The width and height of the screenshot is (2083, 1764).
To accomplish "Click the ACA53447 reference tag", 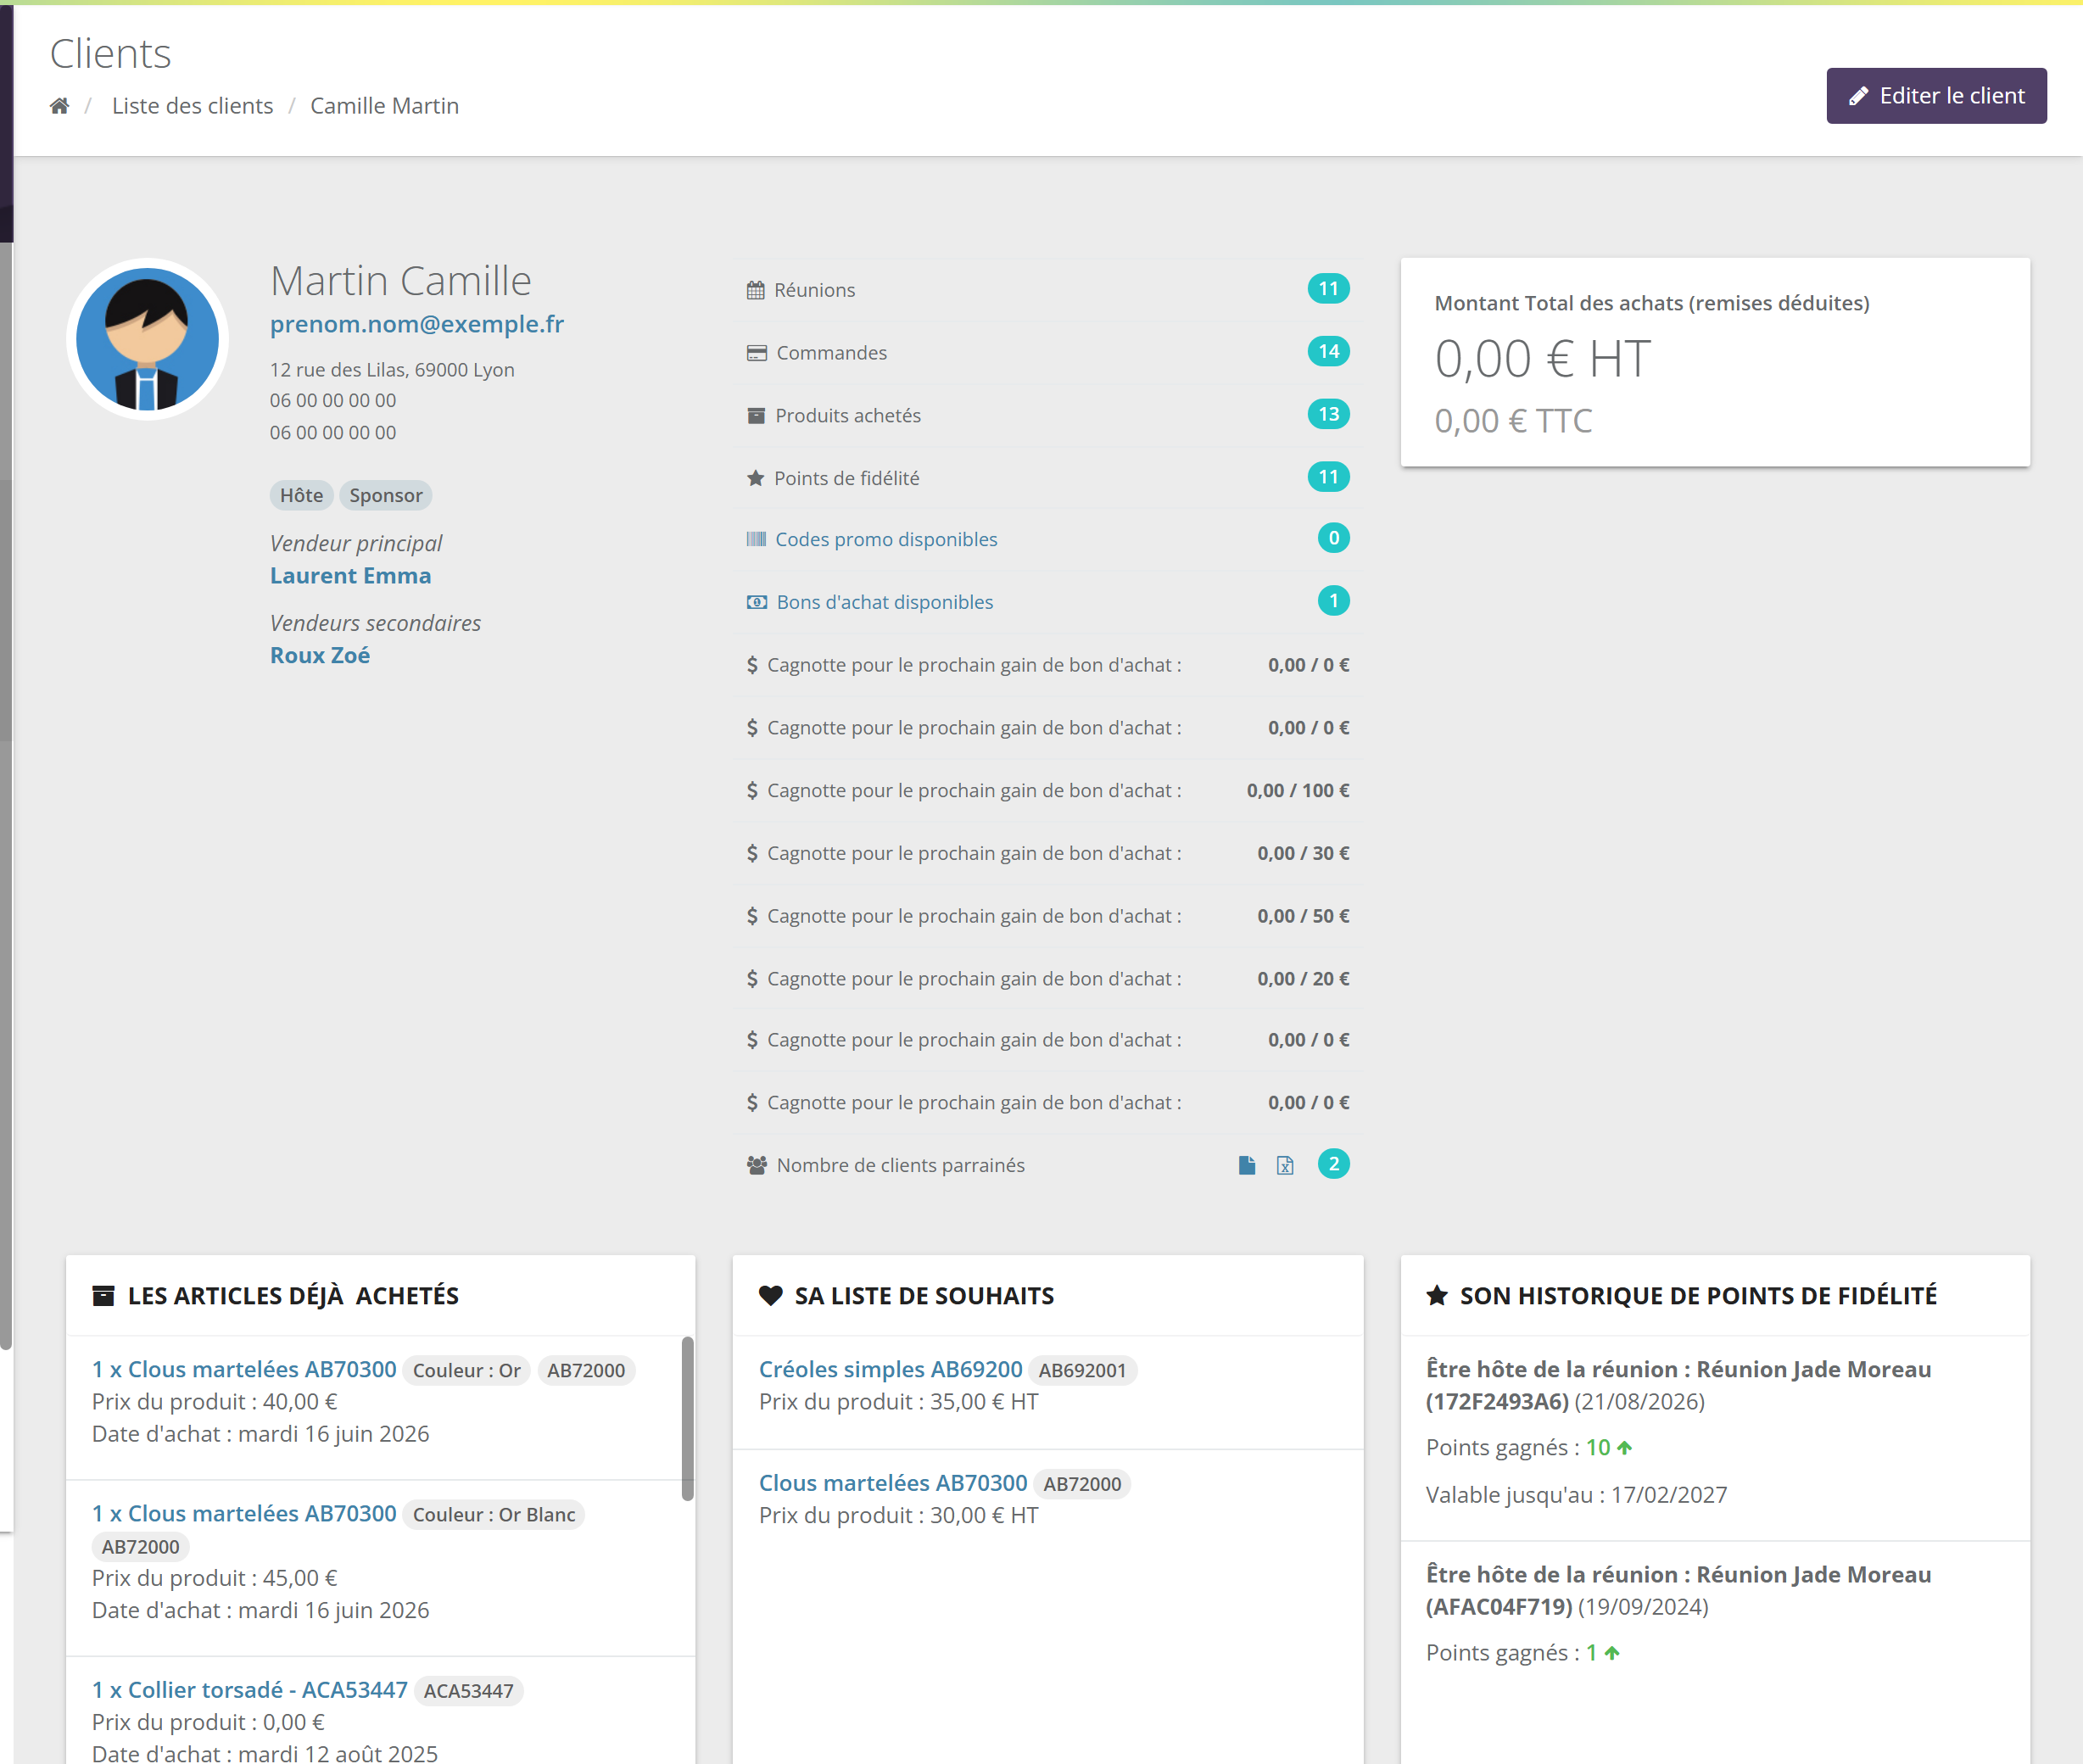I will pos(468,1691).
